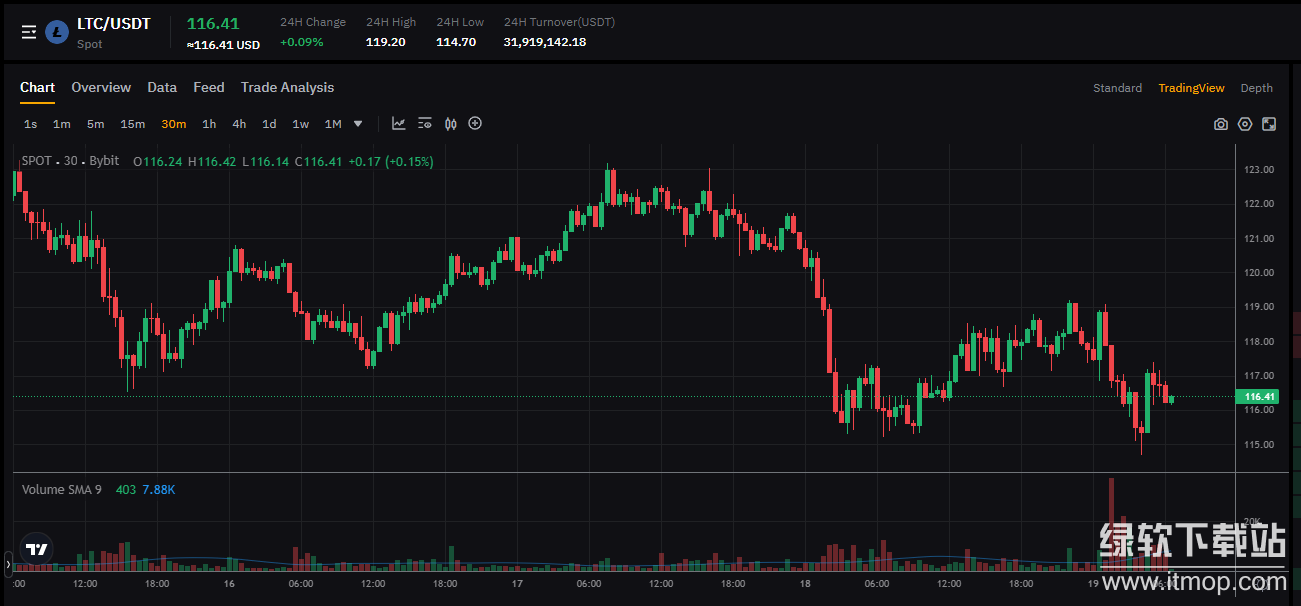
Task: Expand the SPOT 30 Bybit series legend
Action: click(x=70, y=161)
